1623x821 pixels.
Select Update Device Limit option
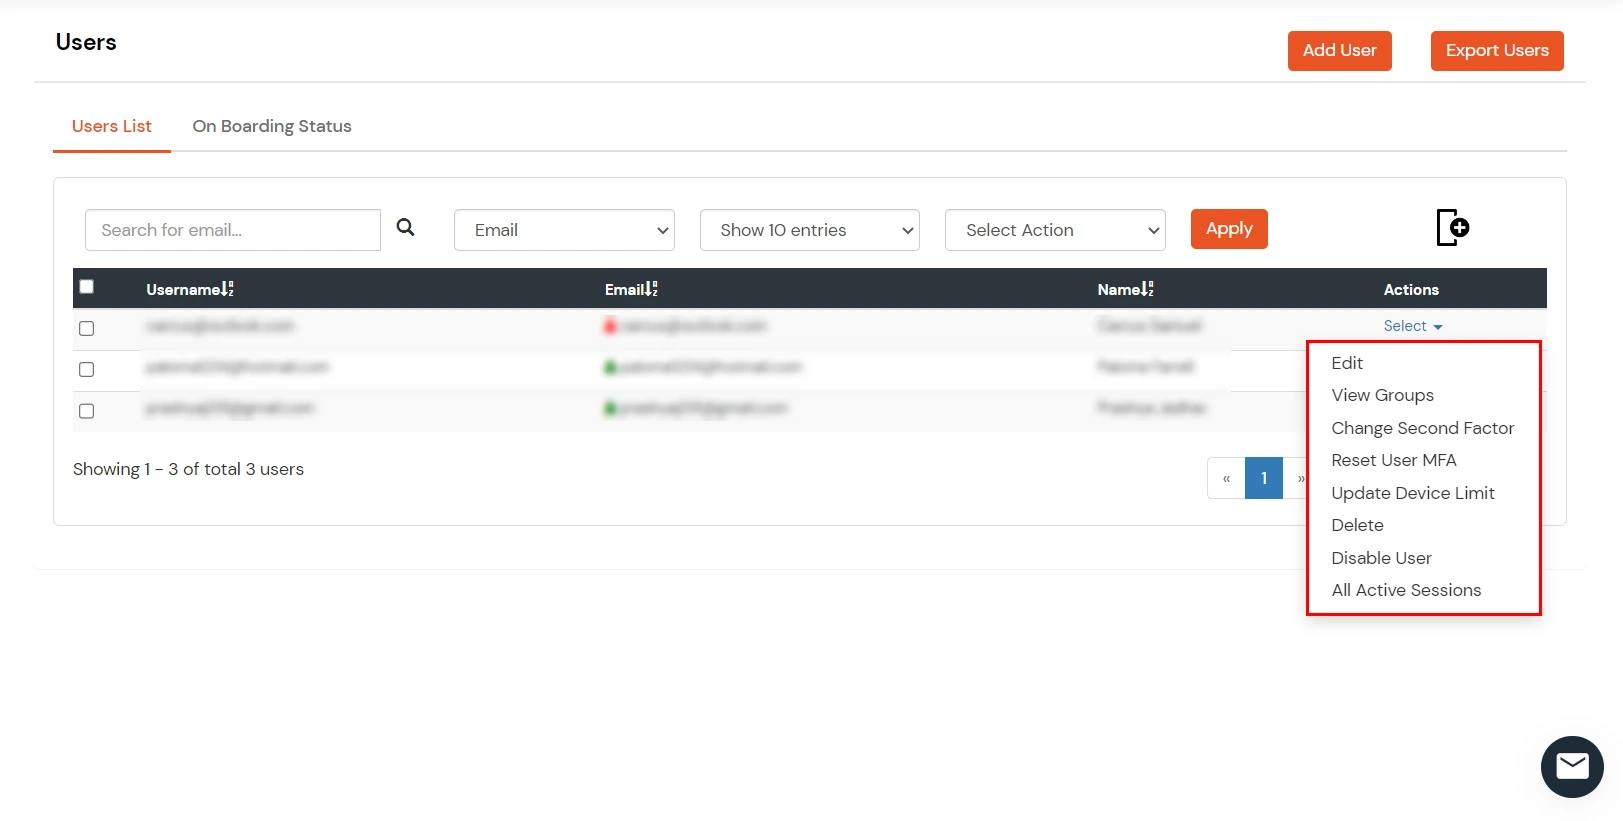click(x=1412, y=493)
